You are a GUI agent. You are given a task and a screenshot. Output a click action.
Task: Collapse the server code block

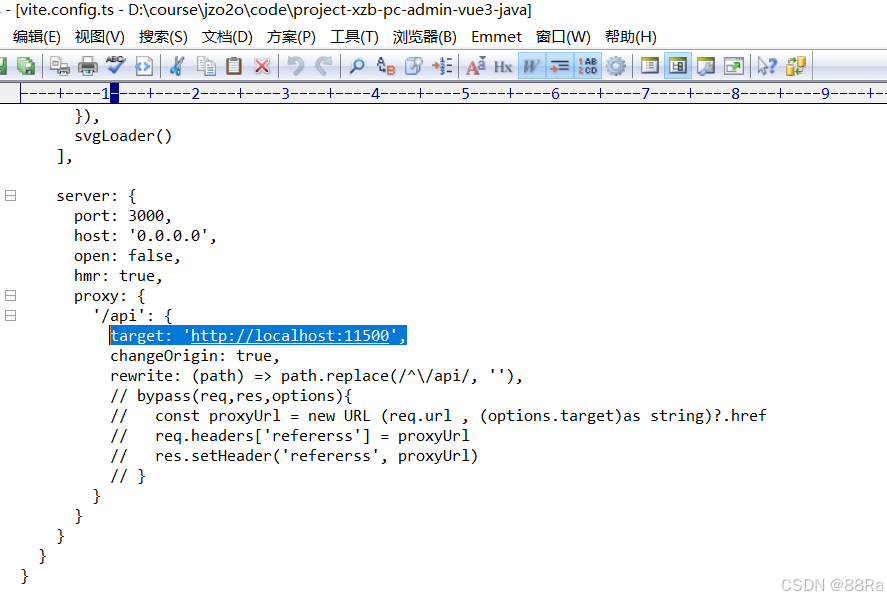pos(10,195)
